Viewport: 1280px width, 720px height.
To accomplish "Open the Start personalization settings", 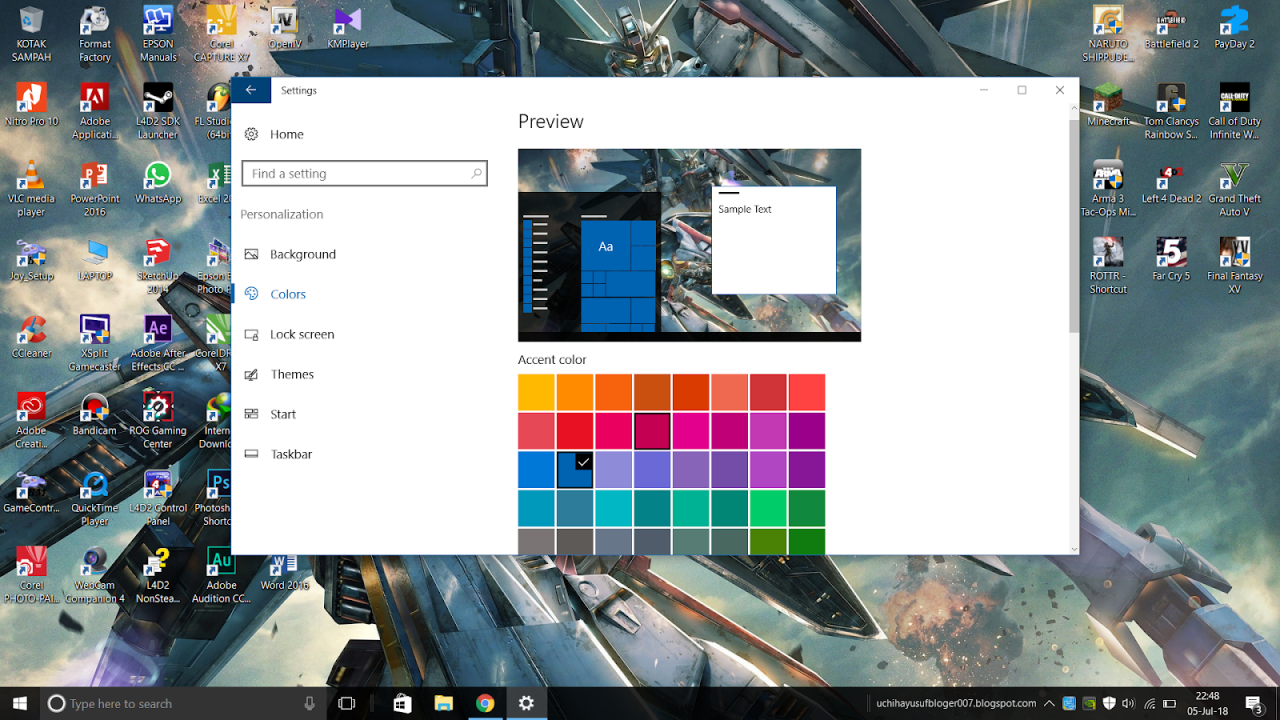I will (282, 414).
